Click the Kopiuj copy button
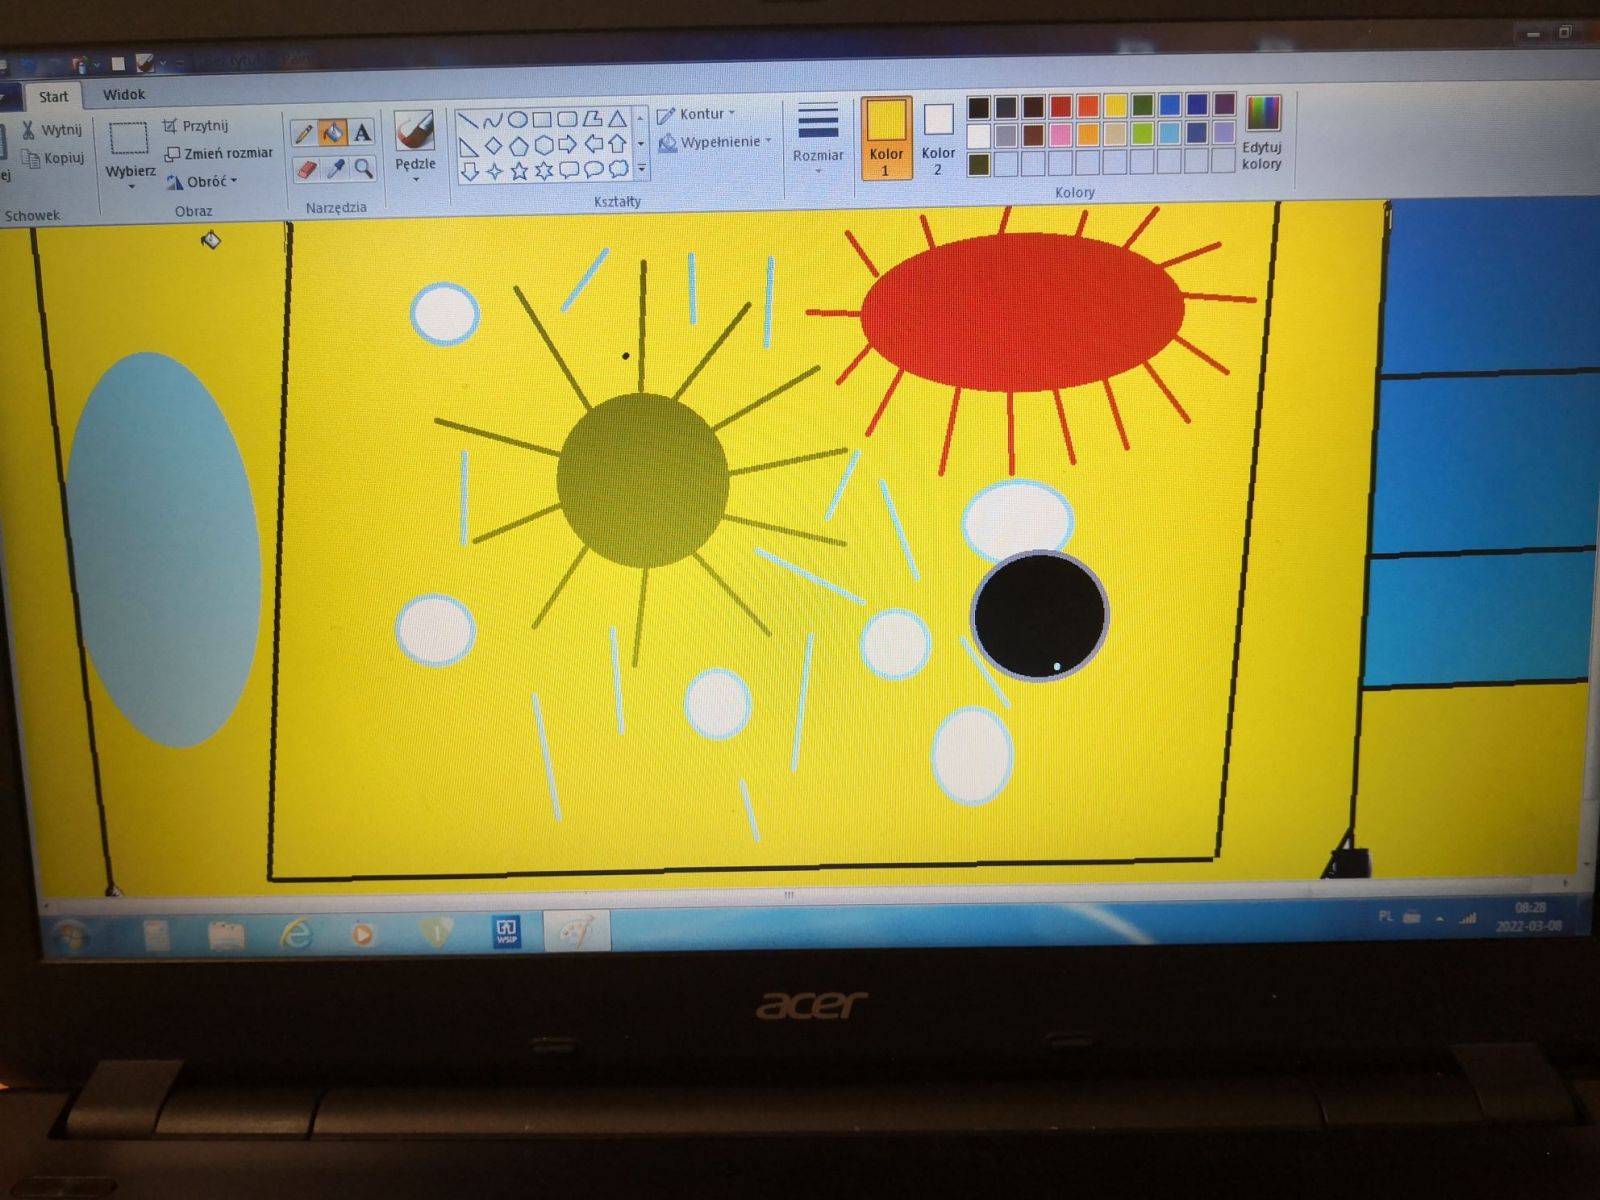The image size is (1600, 1200). tap(53, 158)
